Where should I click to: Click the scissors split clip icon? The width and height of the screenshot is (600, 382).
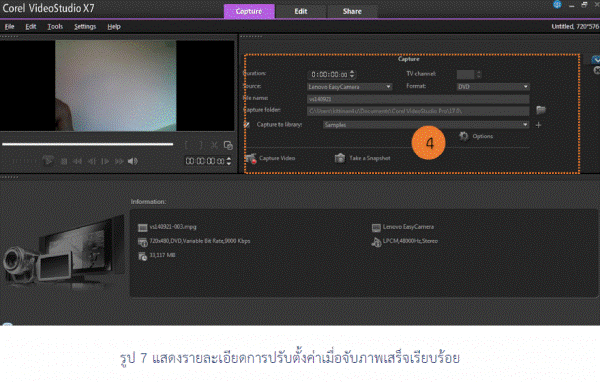tap(214, 145)
